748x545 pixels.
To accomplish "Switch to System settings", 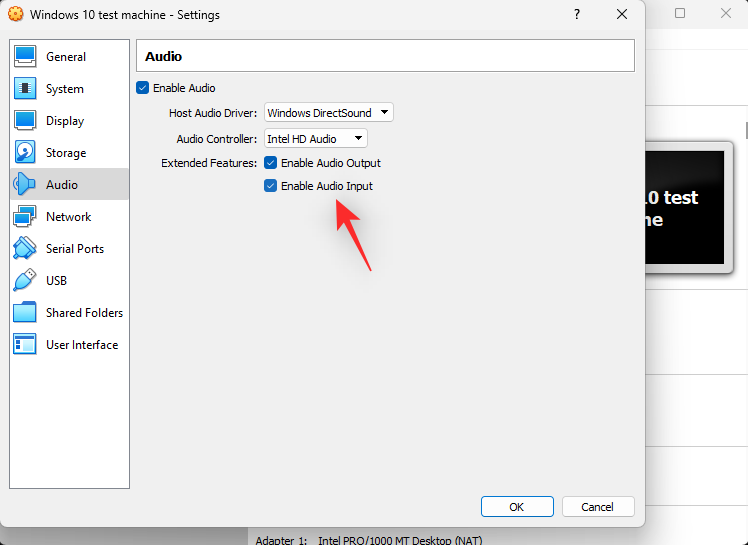I will point(70,89).
